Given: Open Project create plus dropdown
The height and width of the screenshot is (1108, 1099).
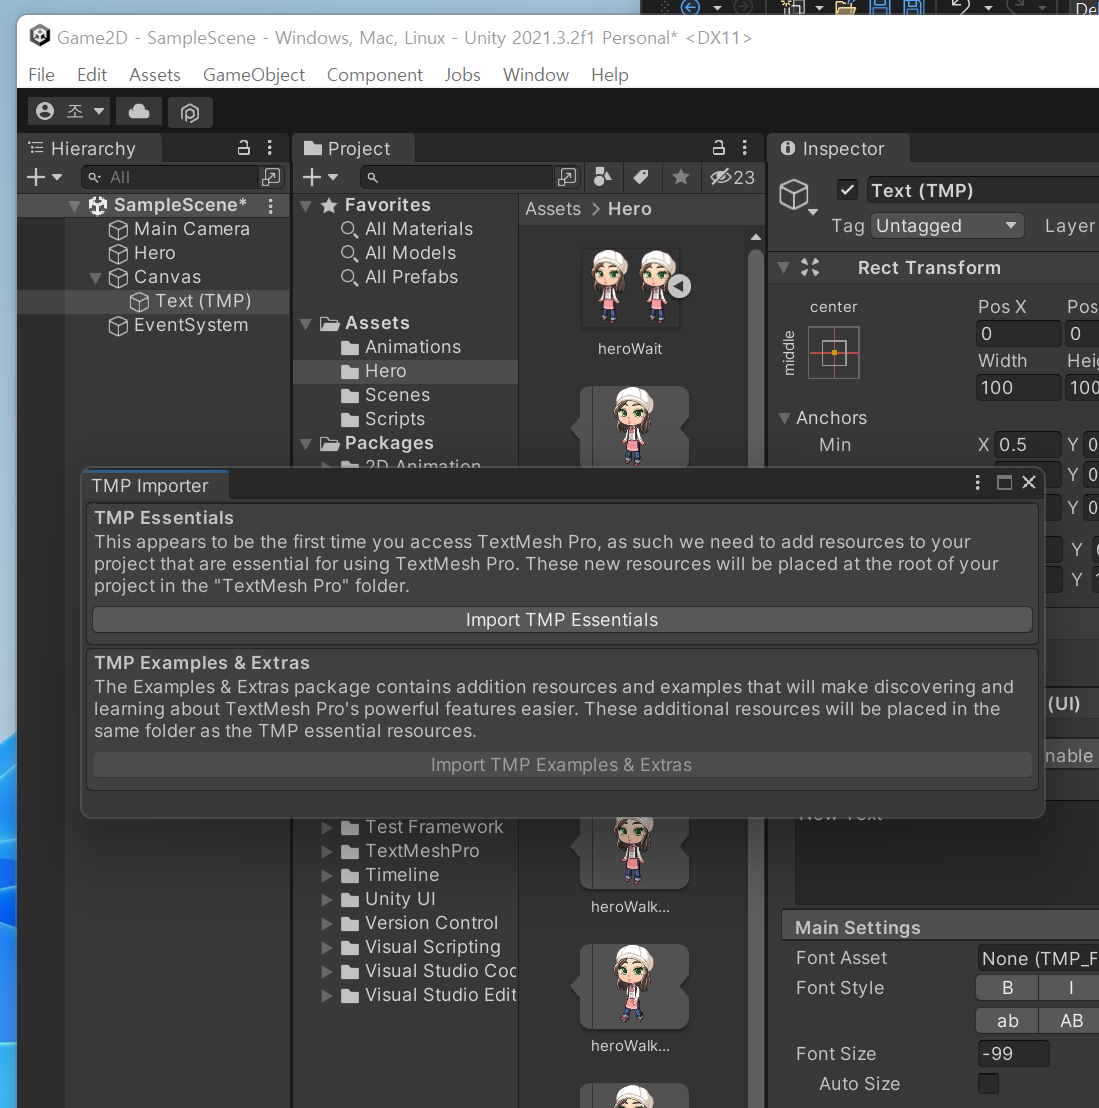Looking at the screenshot, I should pos(320,177).
